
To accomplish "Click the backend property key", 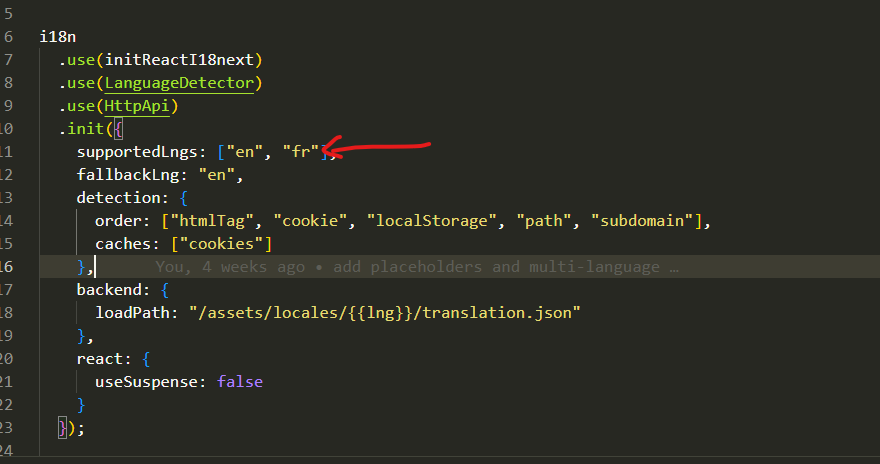I will pyautogui.click(x=108, y=290).
